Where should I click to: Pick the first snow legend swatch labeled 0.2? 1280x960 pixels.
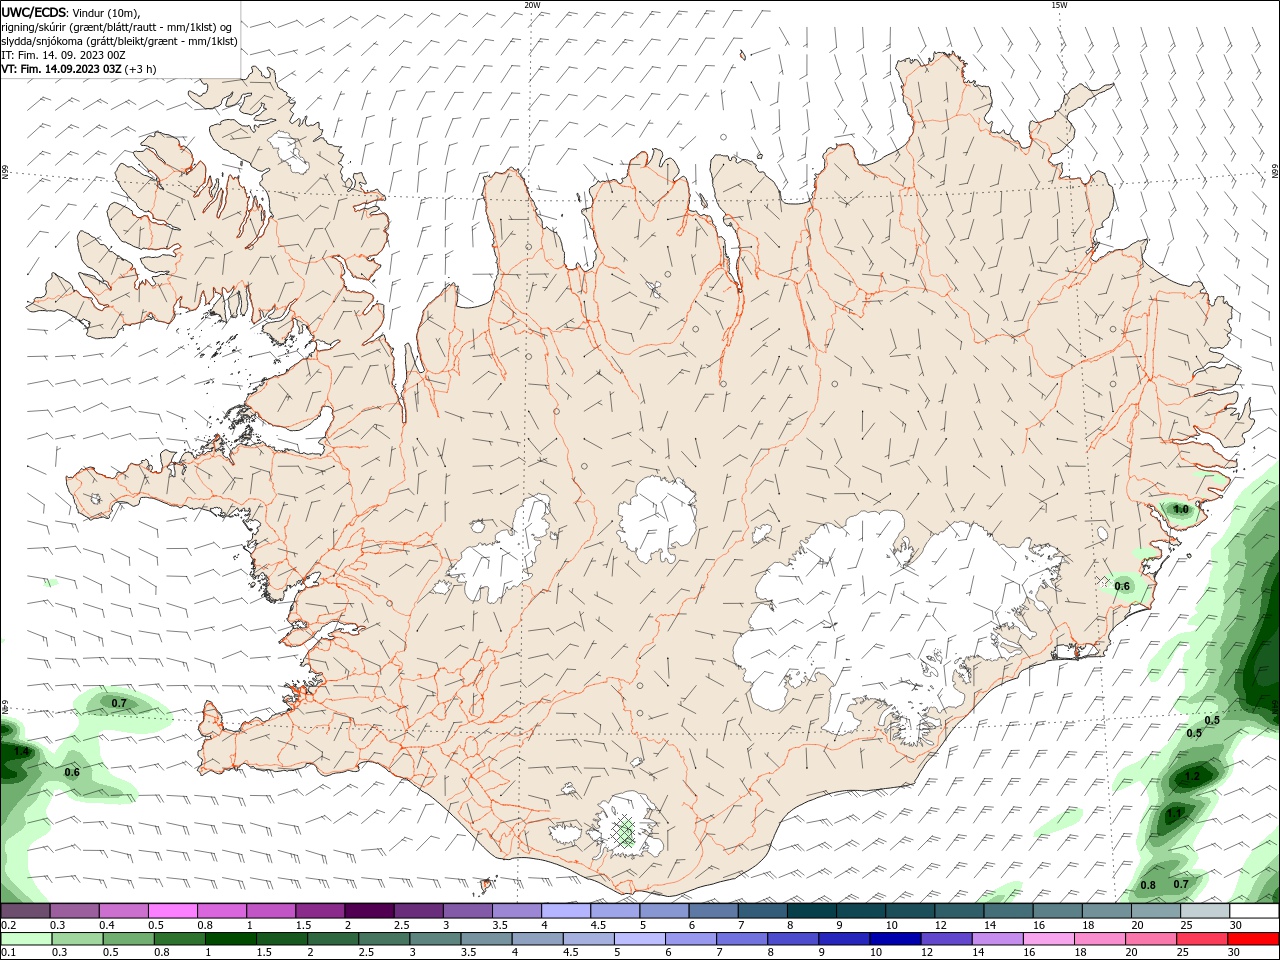pyautogui.click(x=25, y=911)
